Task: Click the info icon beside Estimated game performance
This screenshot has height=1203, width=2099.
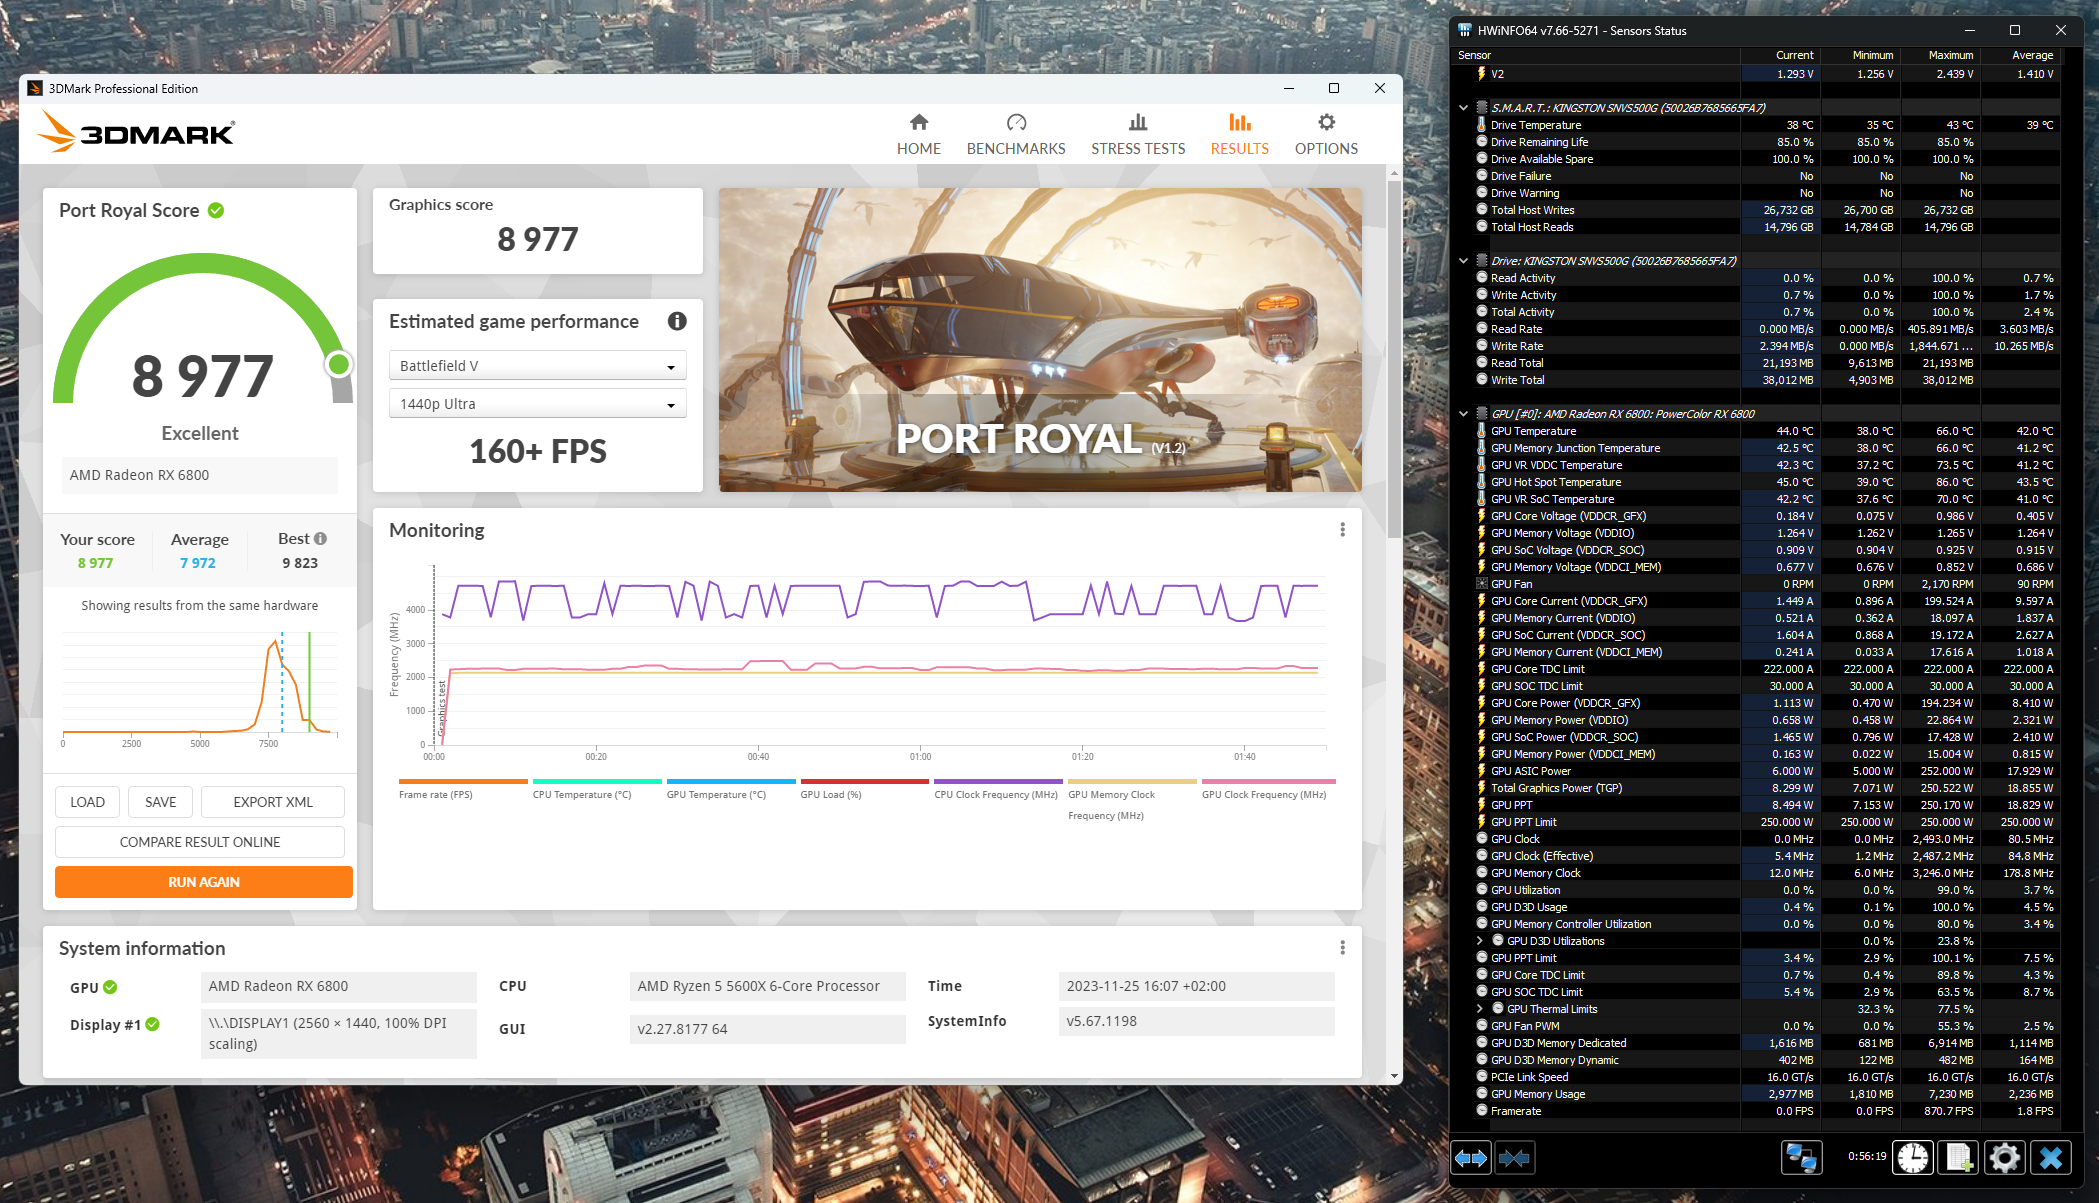Action: click(677, 321)
